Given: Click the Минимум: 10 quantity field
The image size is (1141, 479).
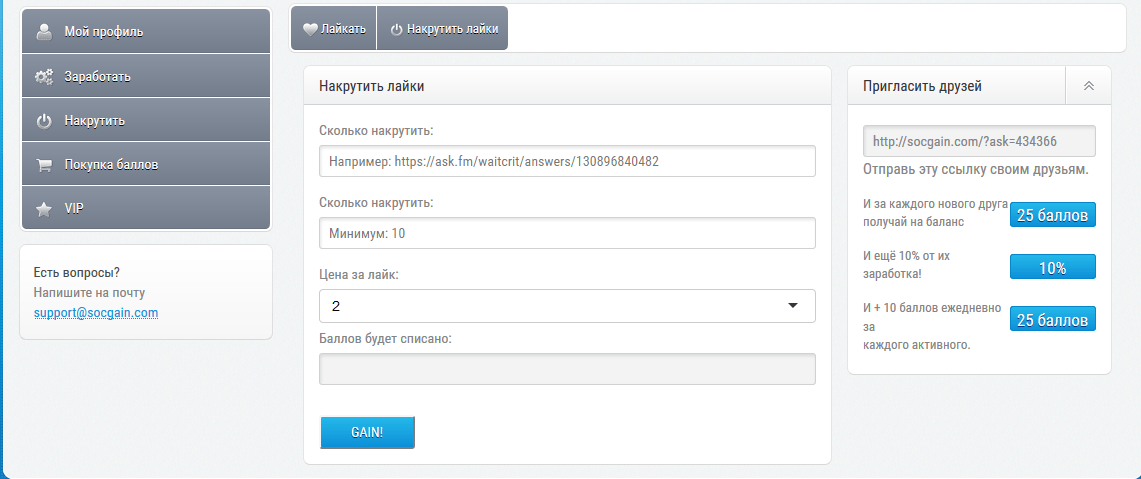Looking at the screenshot, I should coord(567,233).
